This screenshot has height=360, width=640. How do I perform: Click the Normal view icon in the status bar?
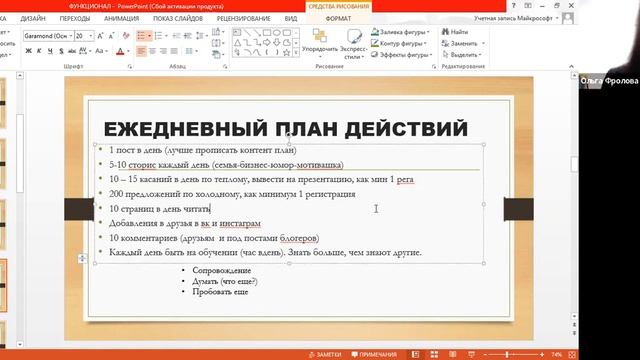(x=416, y=354)
